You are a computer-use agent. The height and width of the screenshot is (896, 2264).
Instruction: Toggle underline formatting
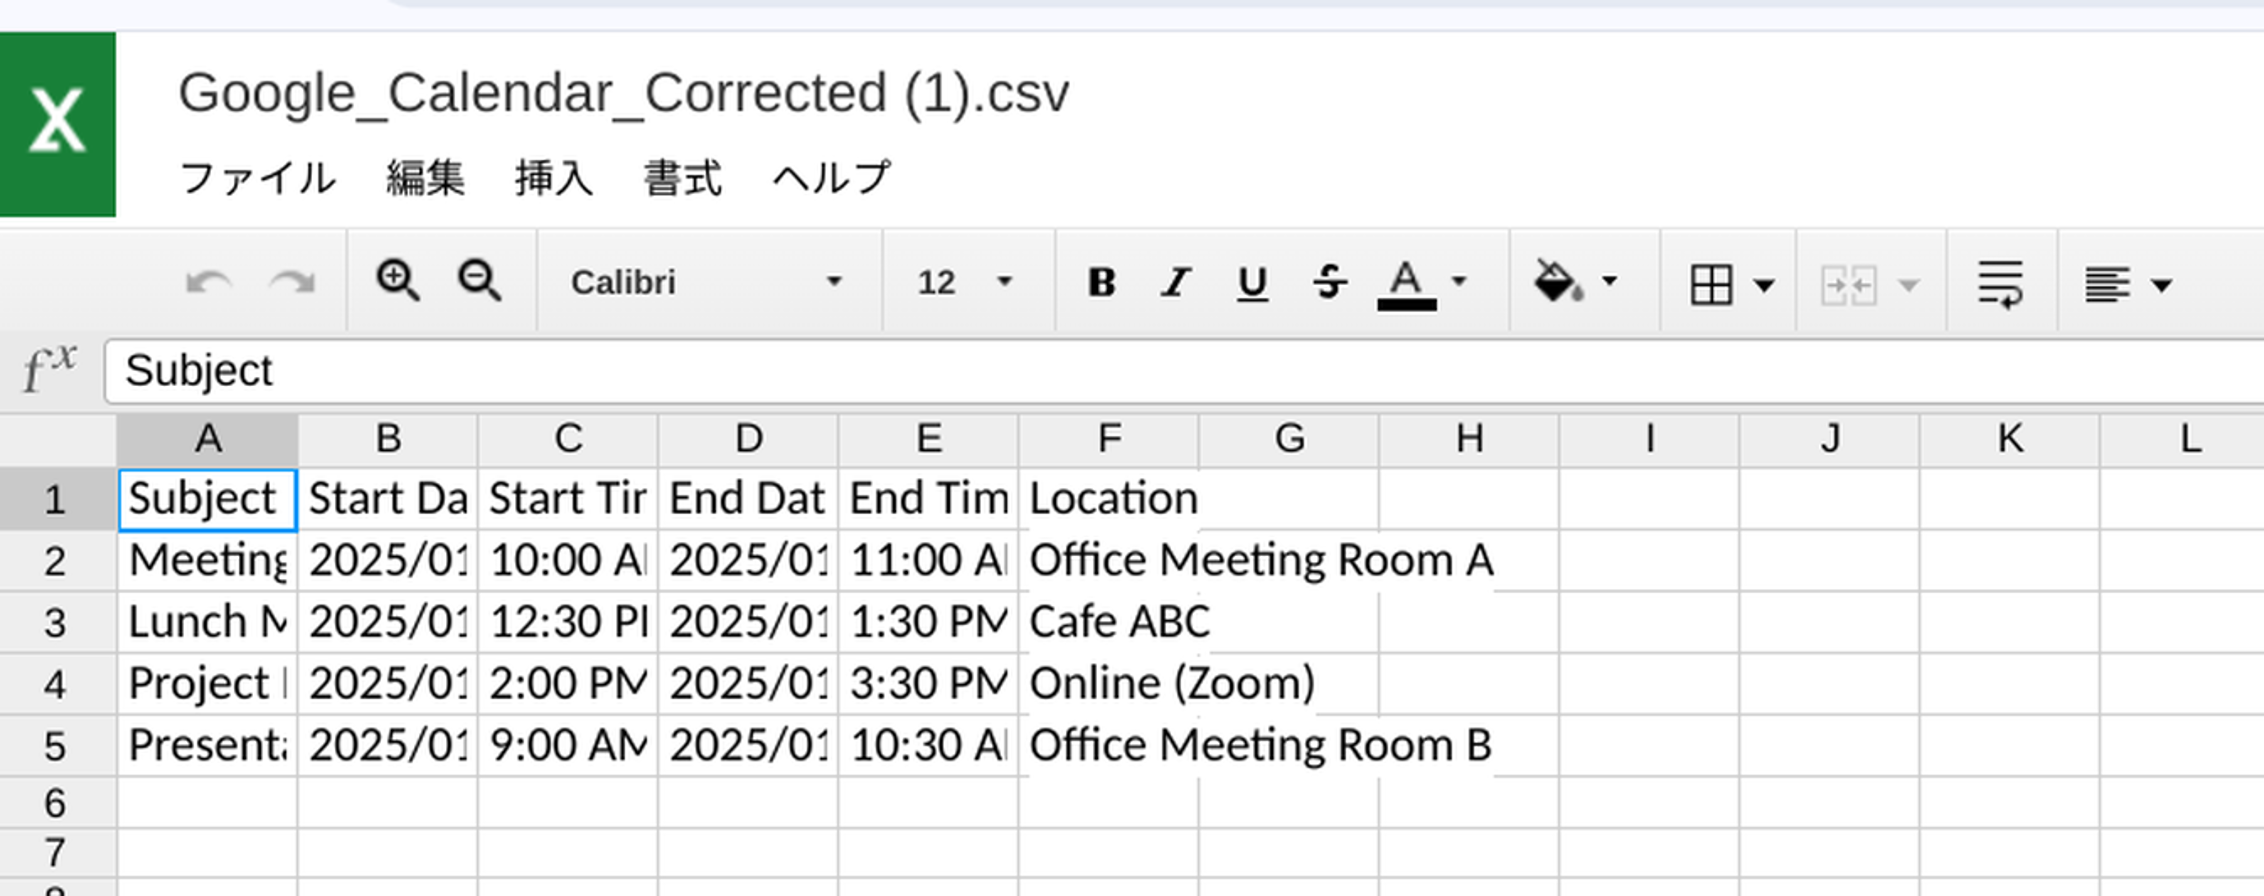1252,283
